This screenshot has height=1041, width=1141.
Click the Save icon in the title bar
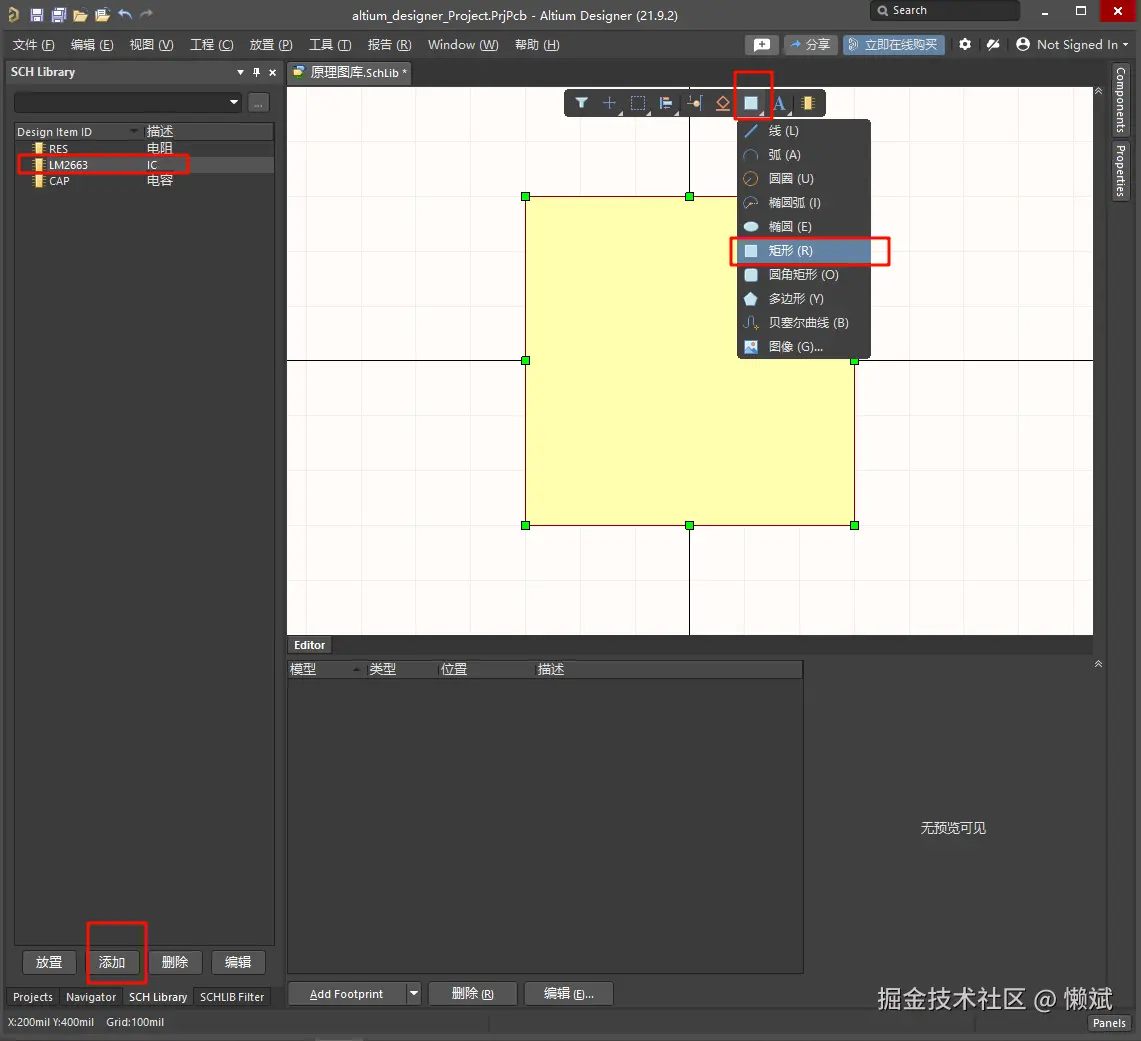[x=36, y=15]
